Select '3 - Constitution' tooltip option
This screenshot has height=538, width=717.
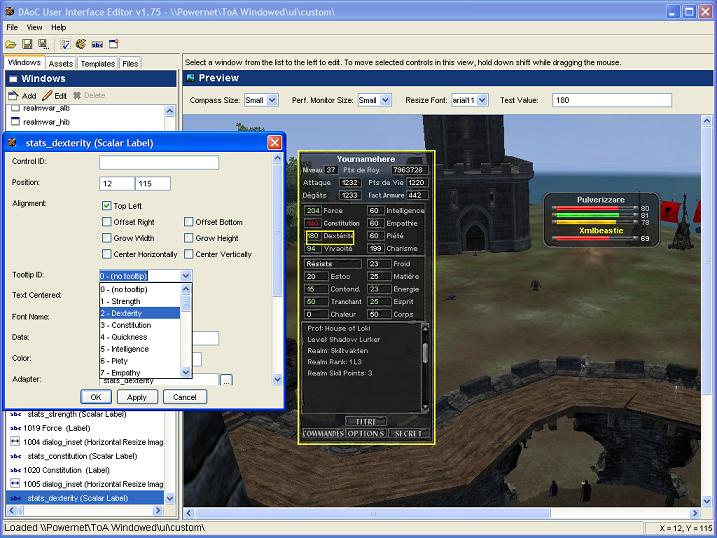(140, 325)
